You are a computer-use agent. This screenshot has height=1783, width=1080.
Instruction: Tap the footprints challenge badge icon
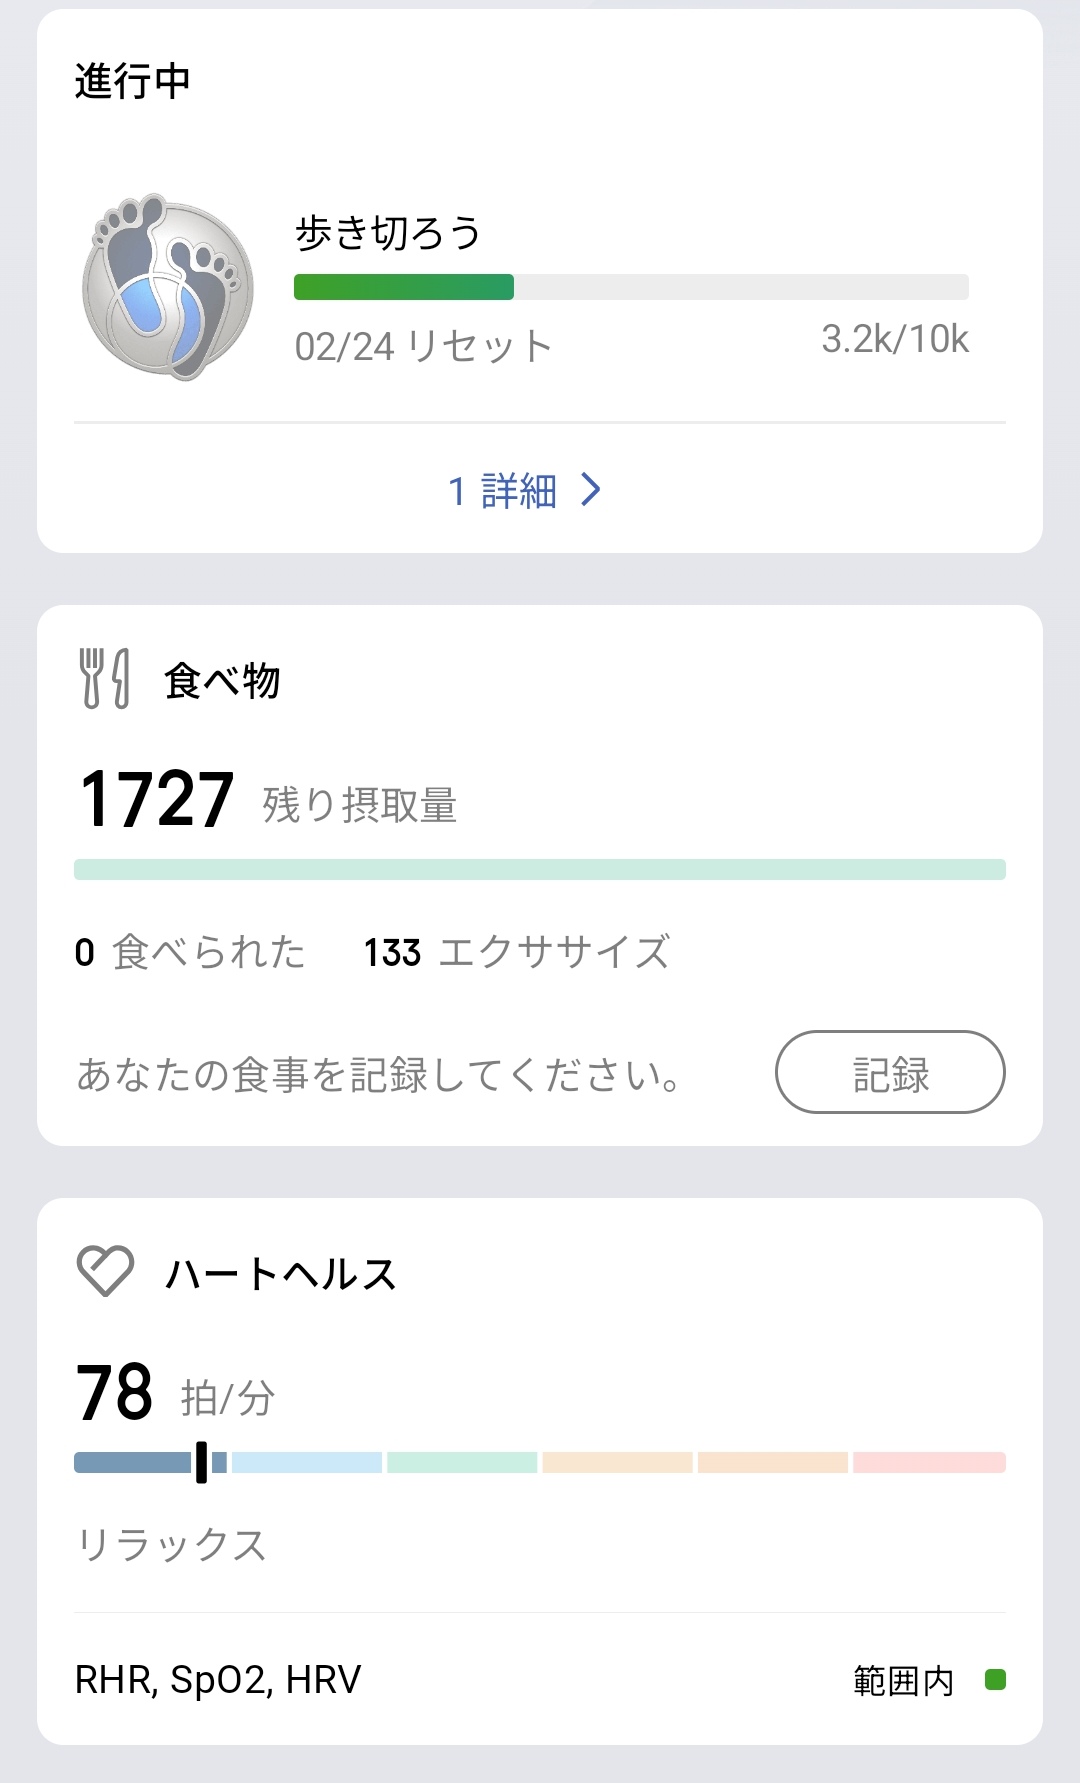[167, 287]
